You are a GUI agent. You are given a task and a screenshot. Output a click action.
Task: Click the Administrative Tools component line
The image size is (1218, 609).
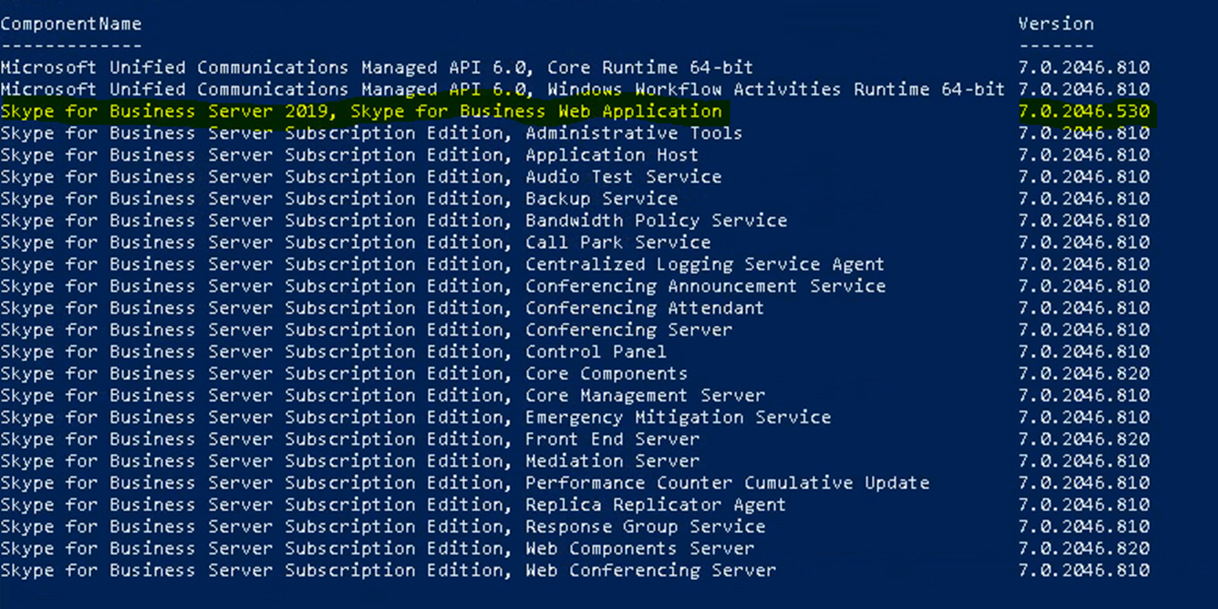tap(634, 133)
